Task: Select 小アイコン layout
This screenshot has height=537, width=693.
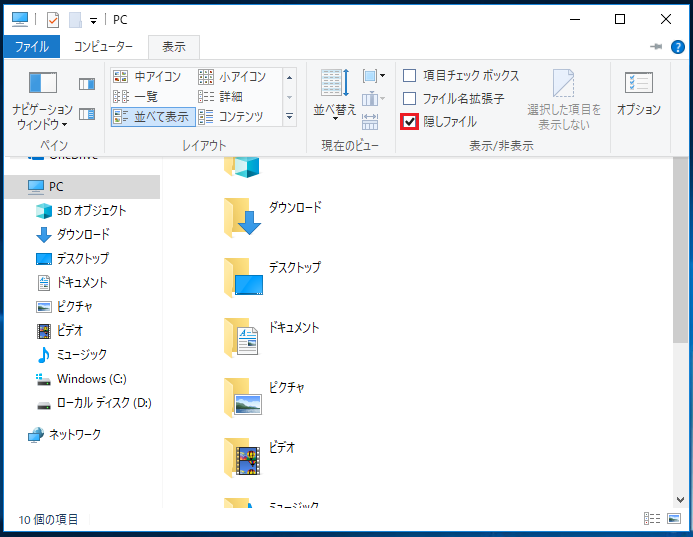Action: [x=232, y=76]
